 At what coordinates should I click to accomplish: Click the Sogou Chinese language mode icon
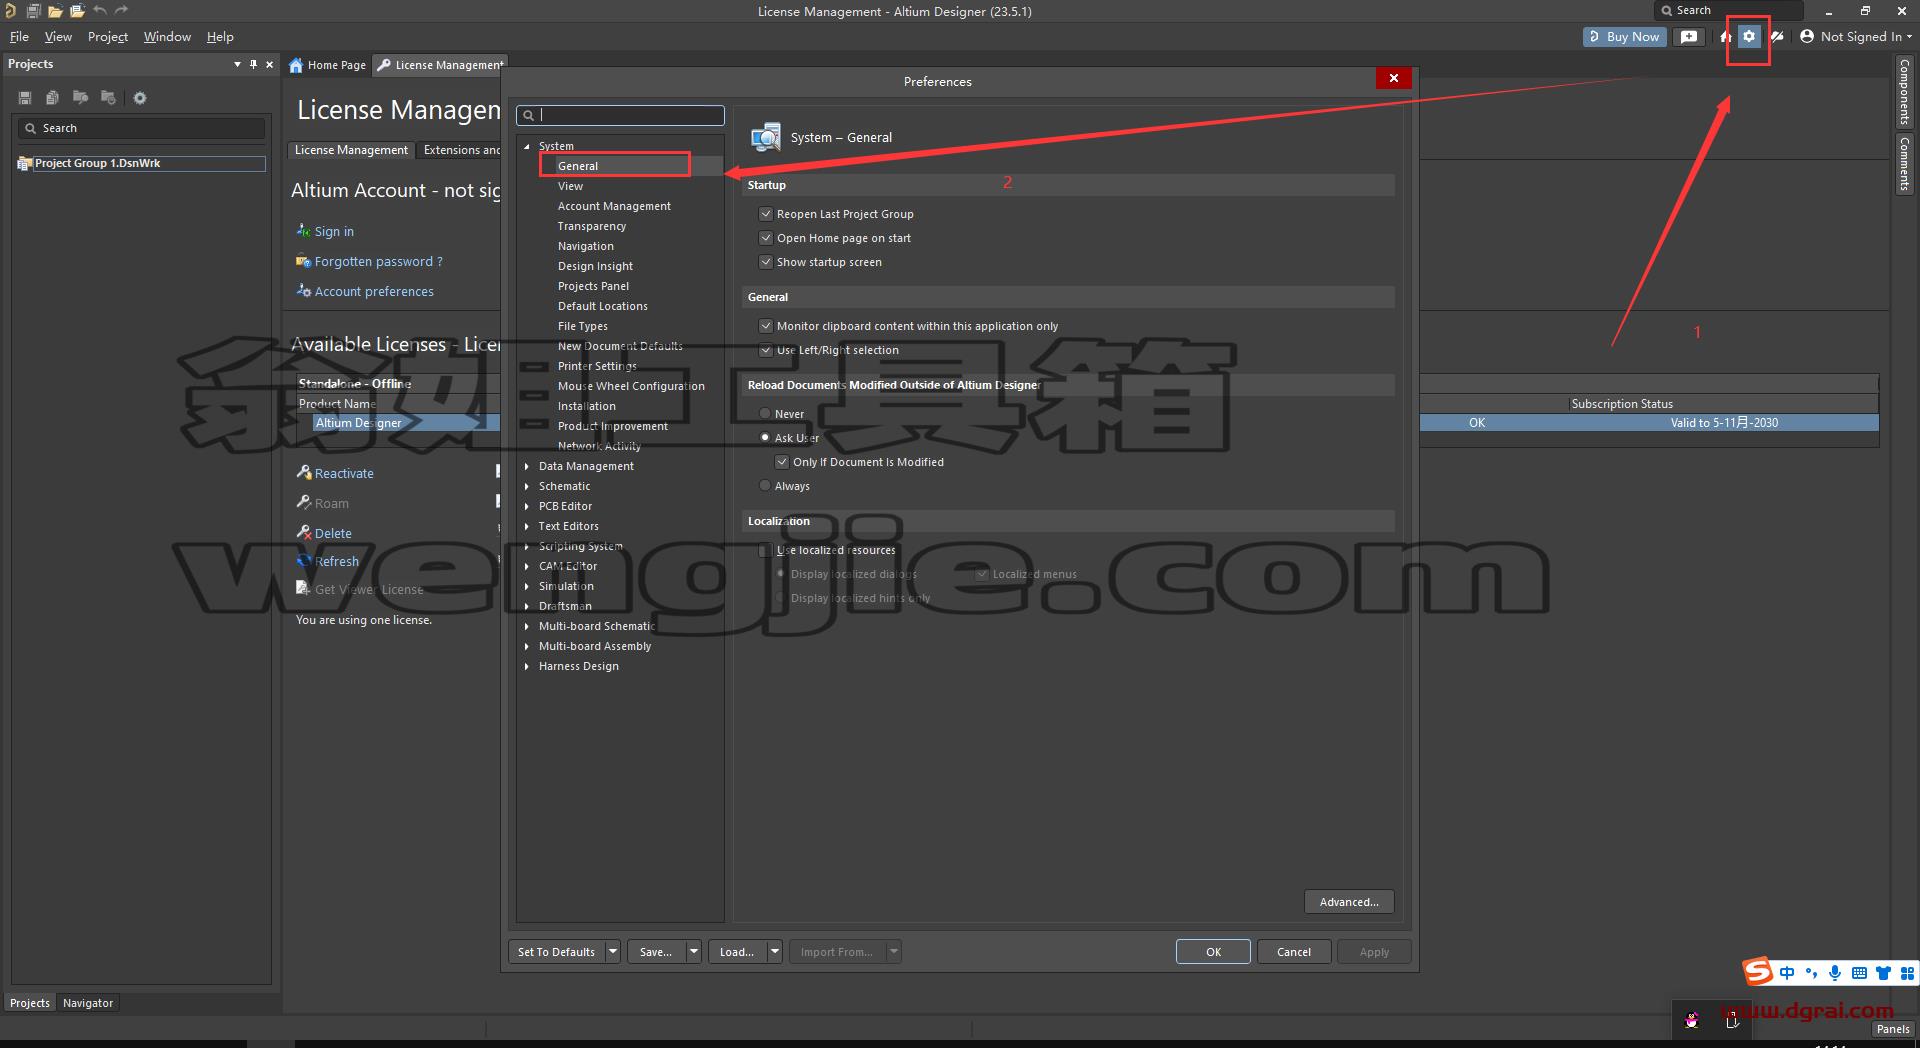[1787, 973]
